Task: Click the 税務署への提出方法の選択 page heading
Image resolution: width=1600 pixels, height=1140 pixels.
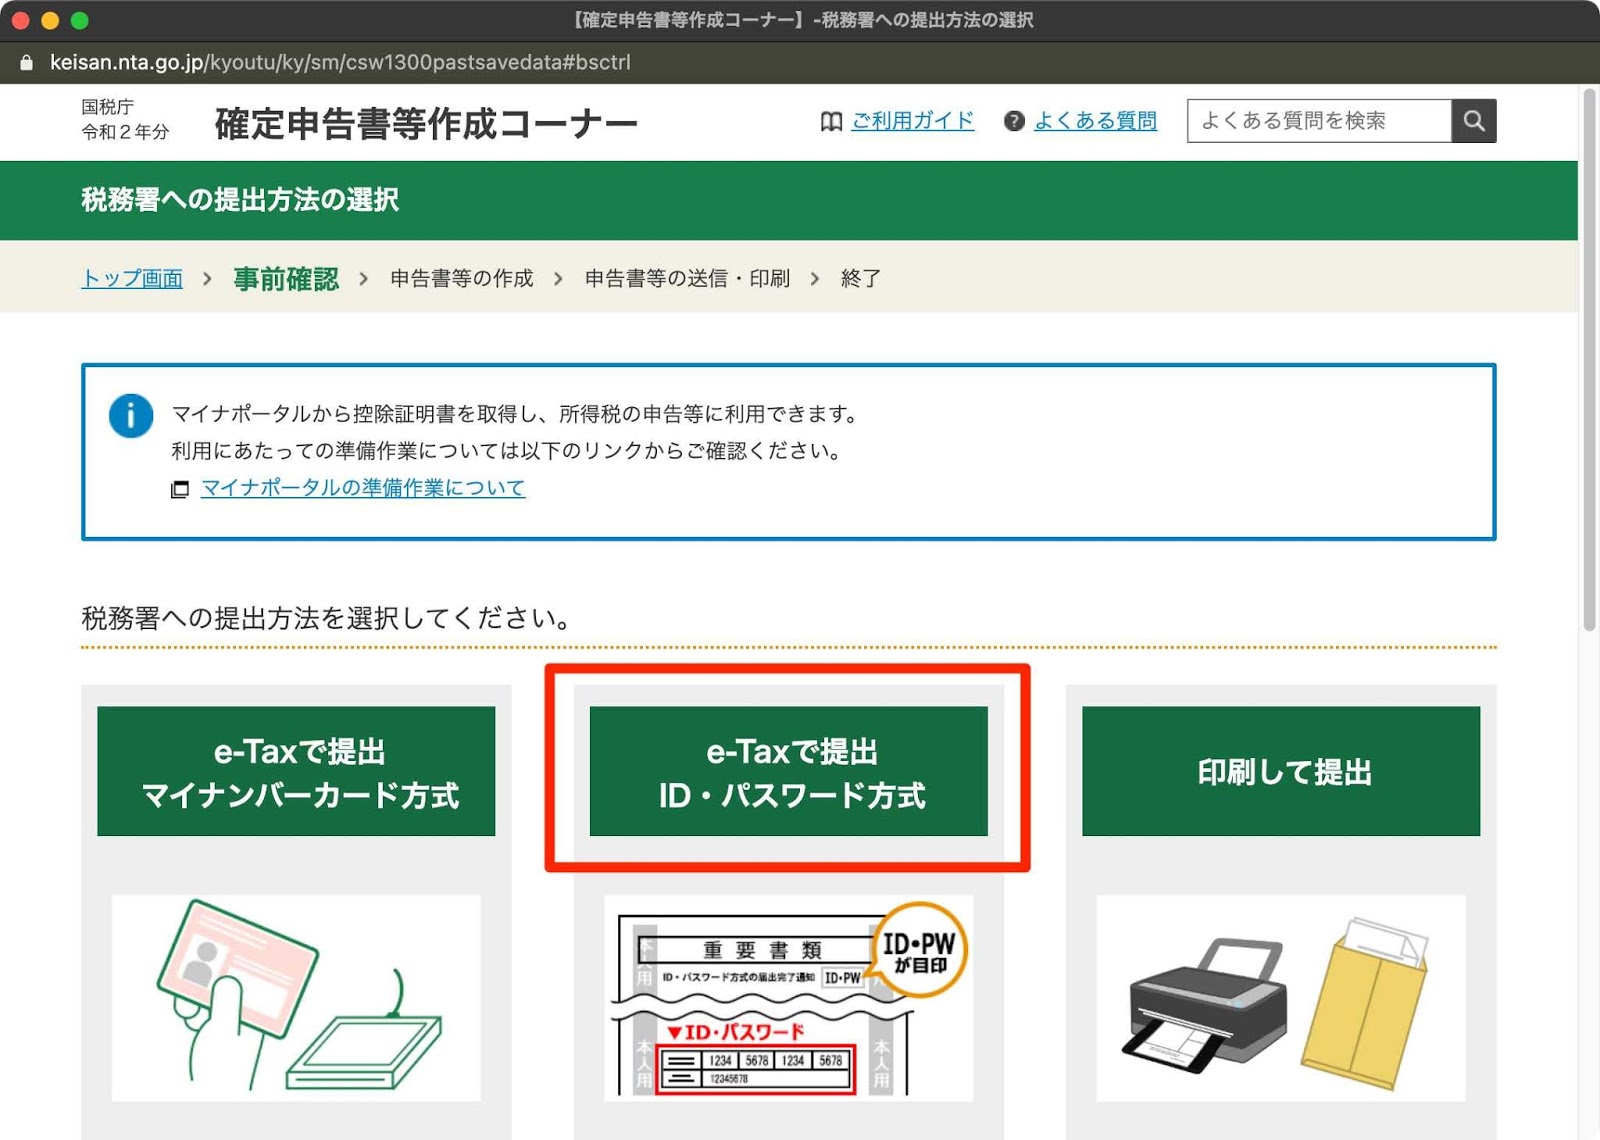Action: pos(240,200)
